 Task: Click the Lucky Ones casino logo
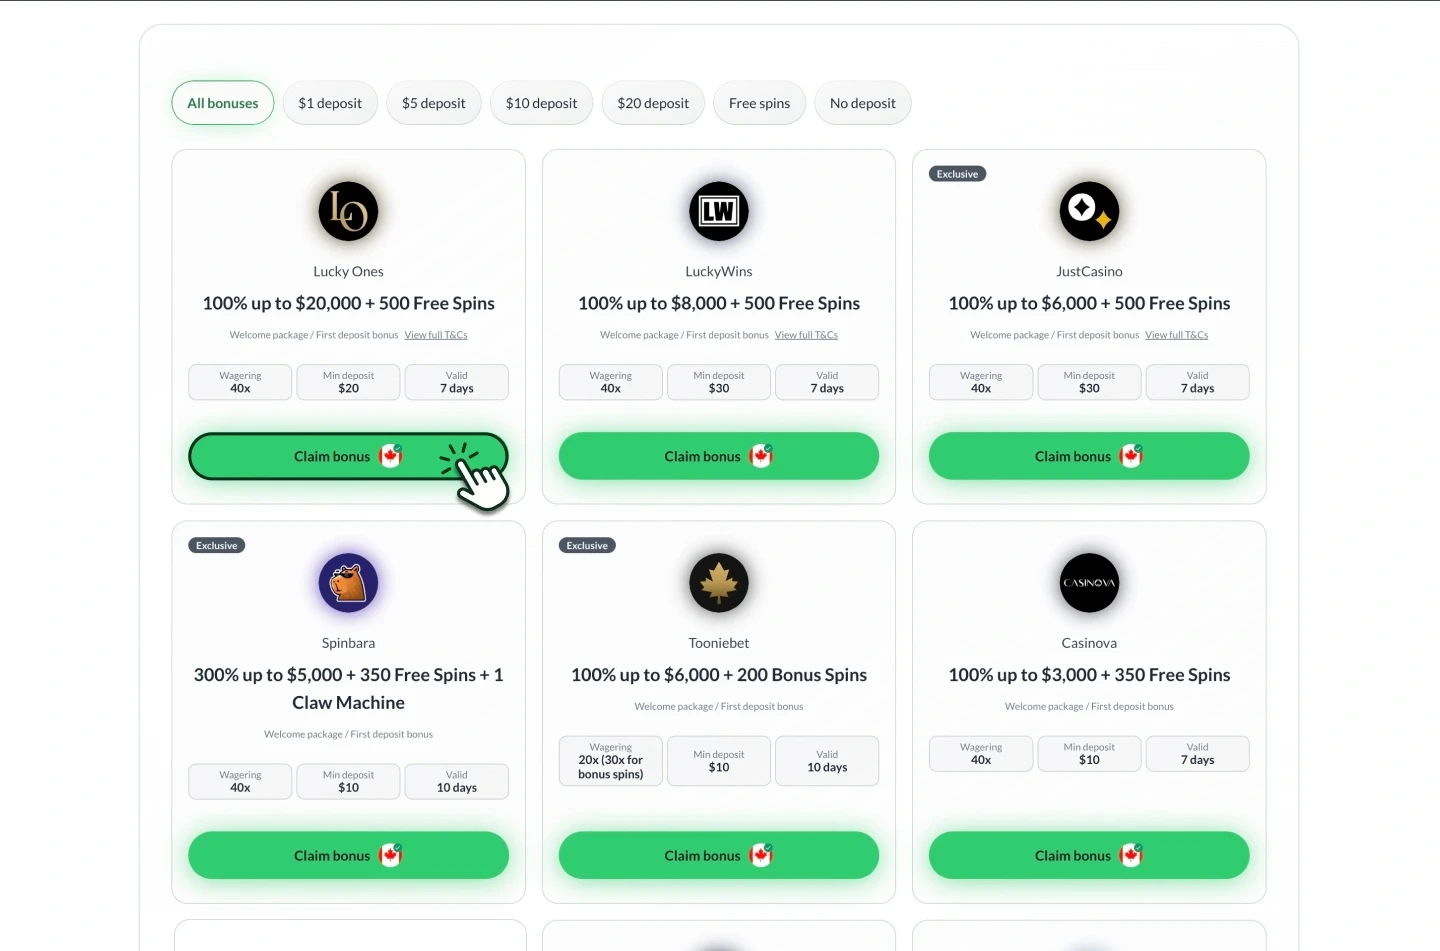[348, 211]
